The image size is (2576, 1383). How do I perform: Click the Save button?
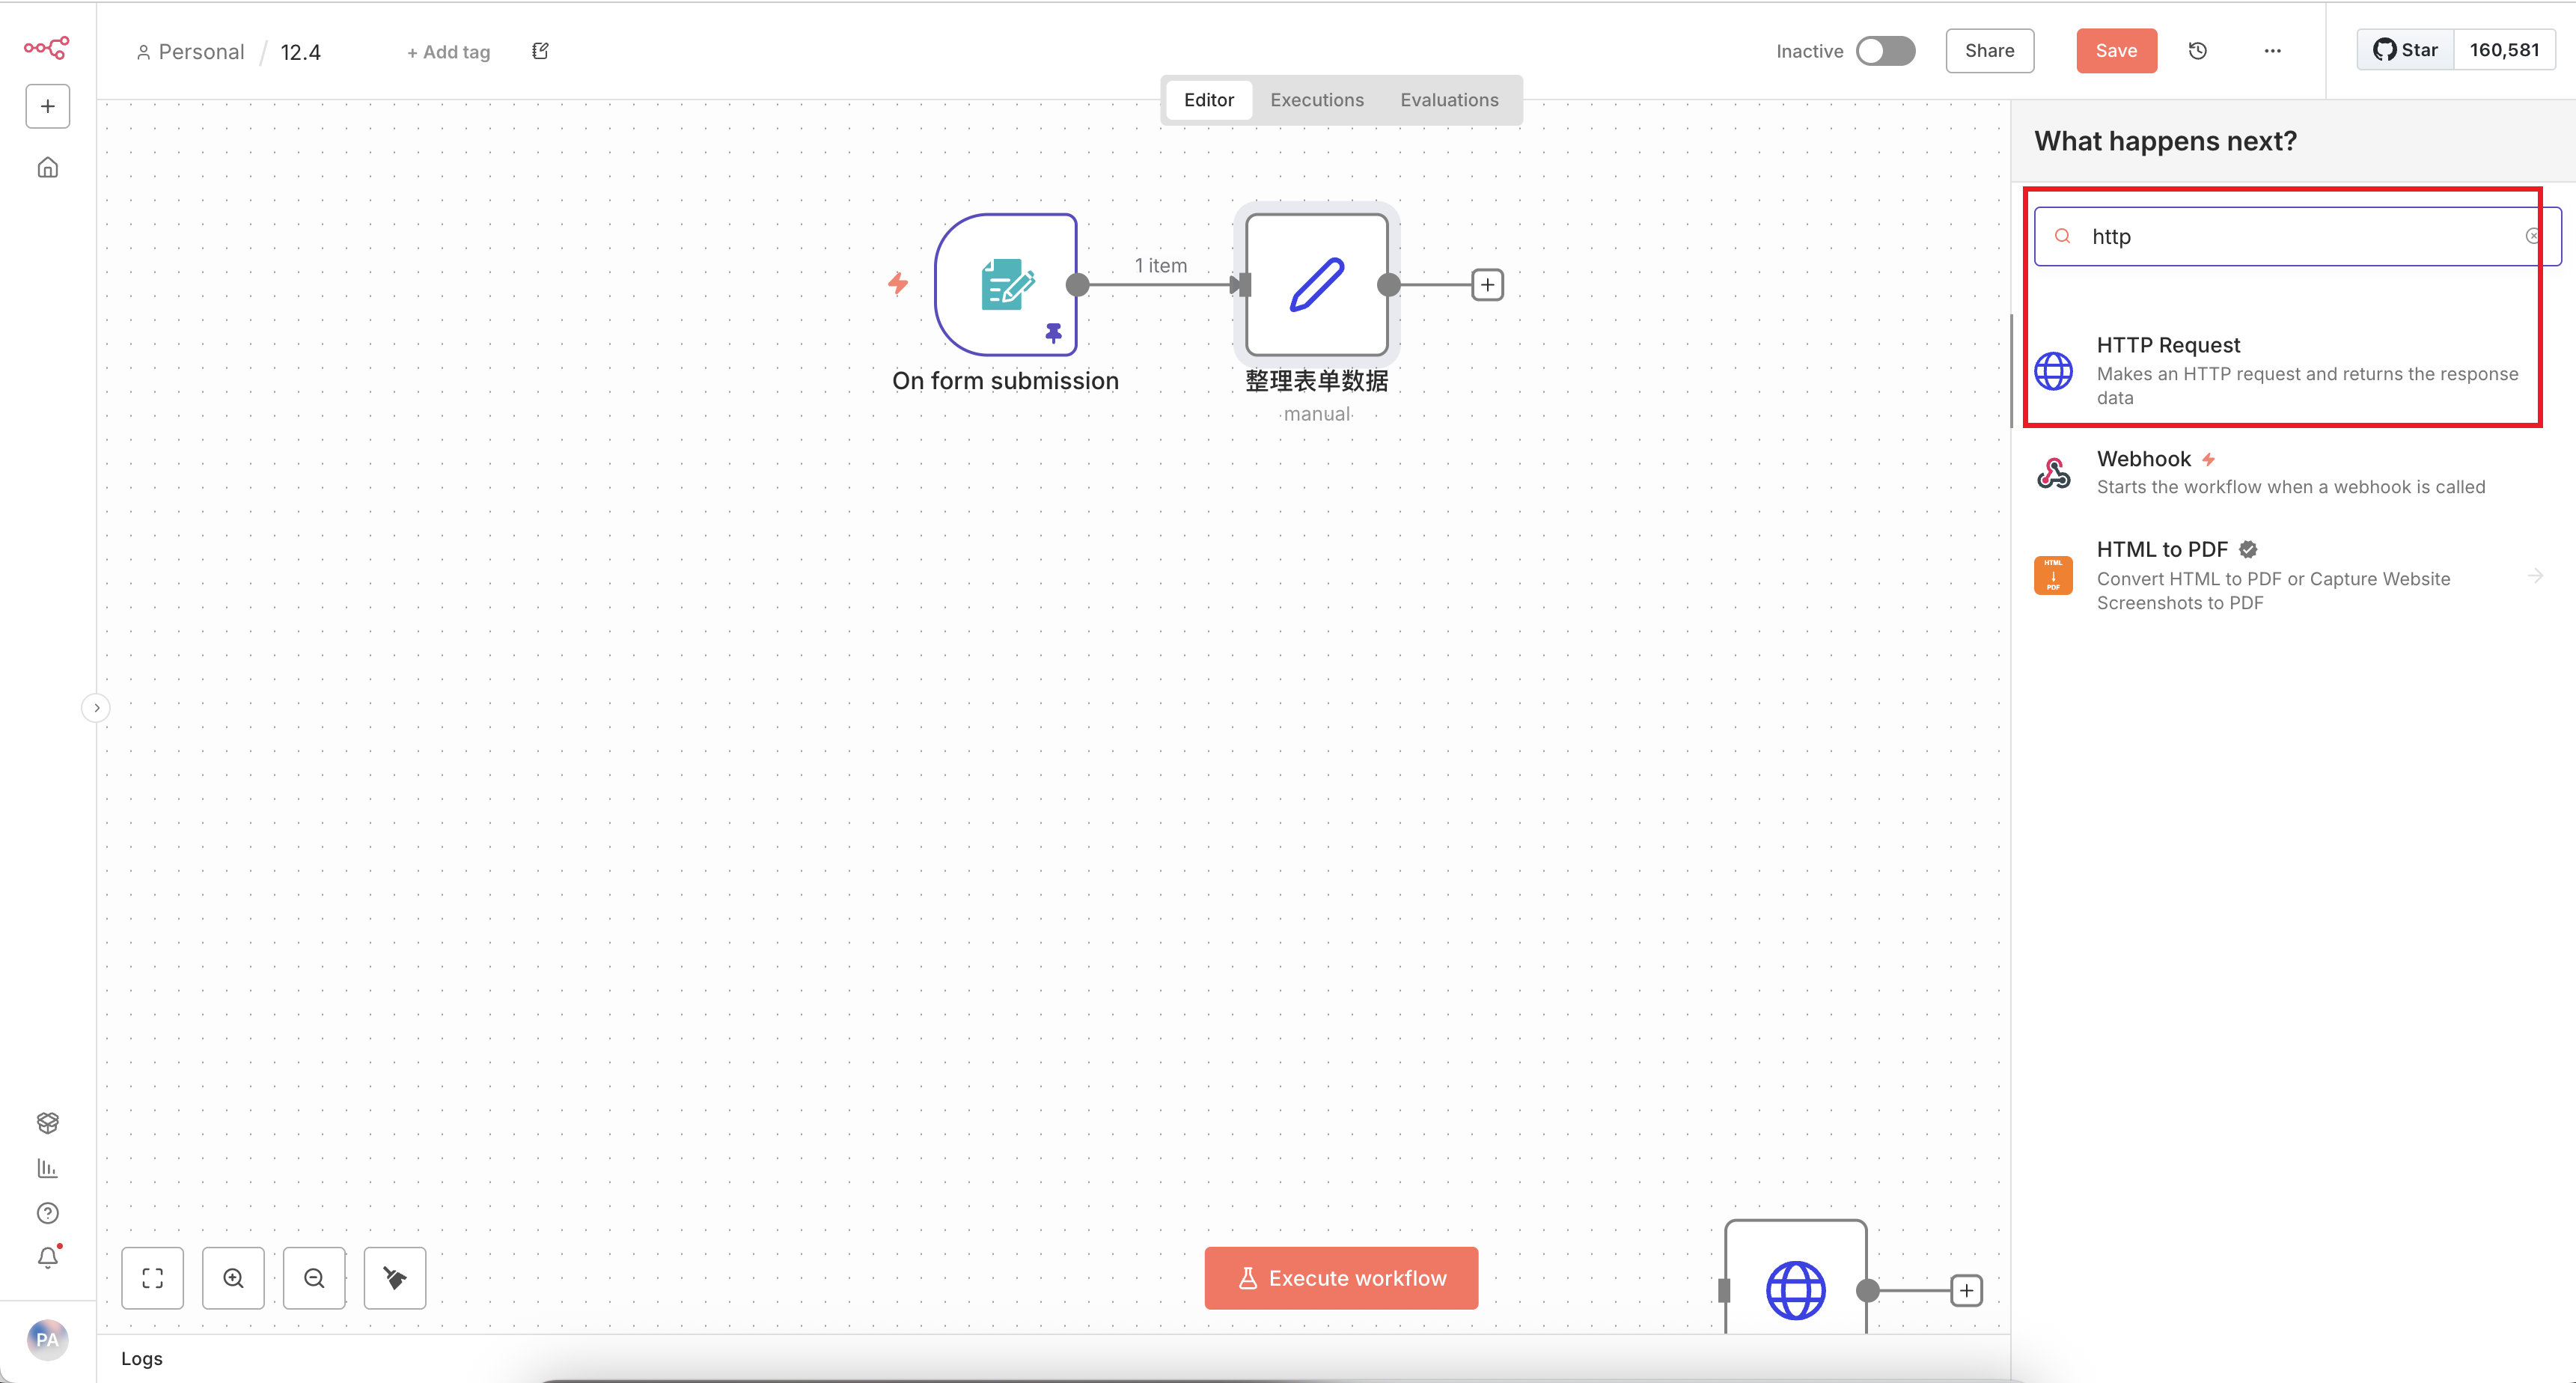pyautogui.click(x=2116, y=51)
